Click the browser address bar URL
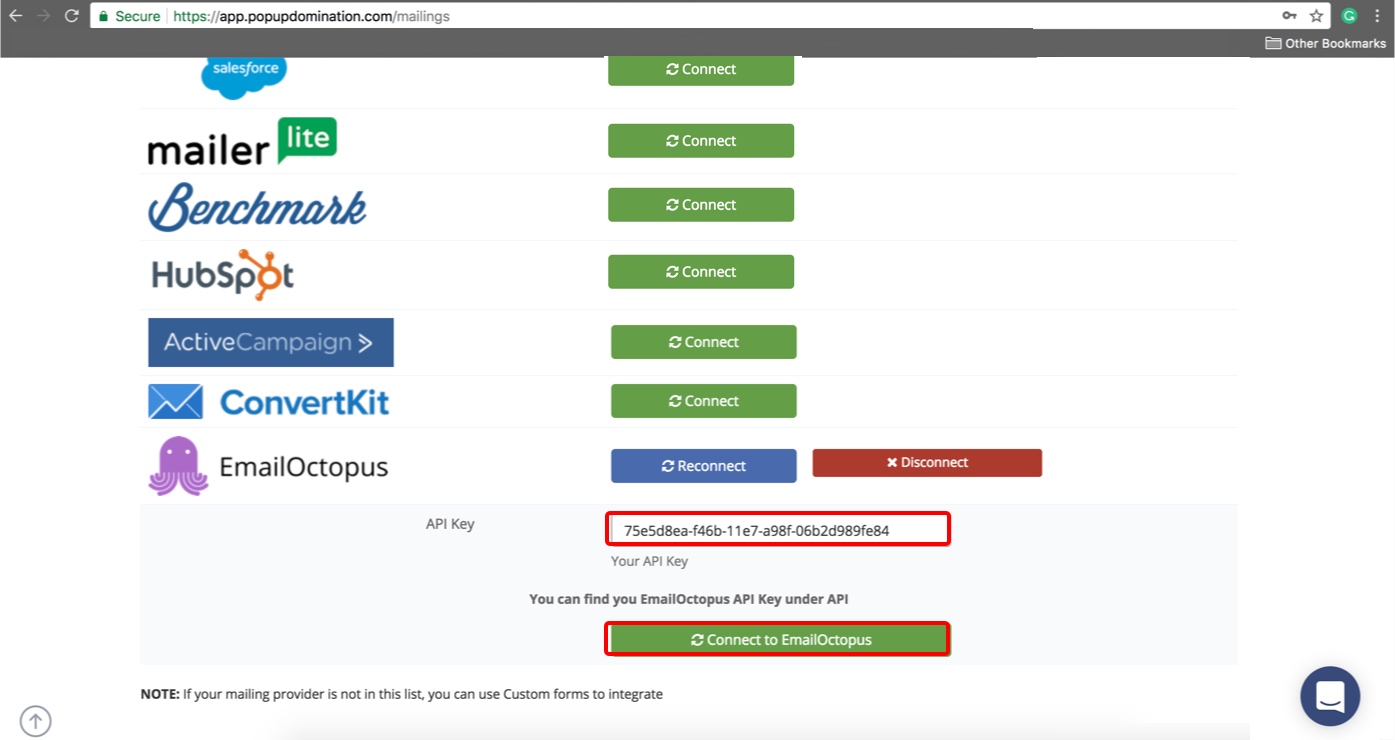The height and width of the screenshot is (740, 1395). coord(311,16)
